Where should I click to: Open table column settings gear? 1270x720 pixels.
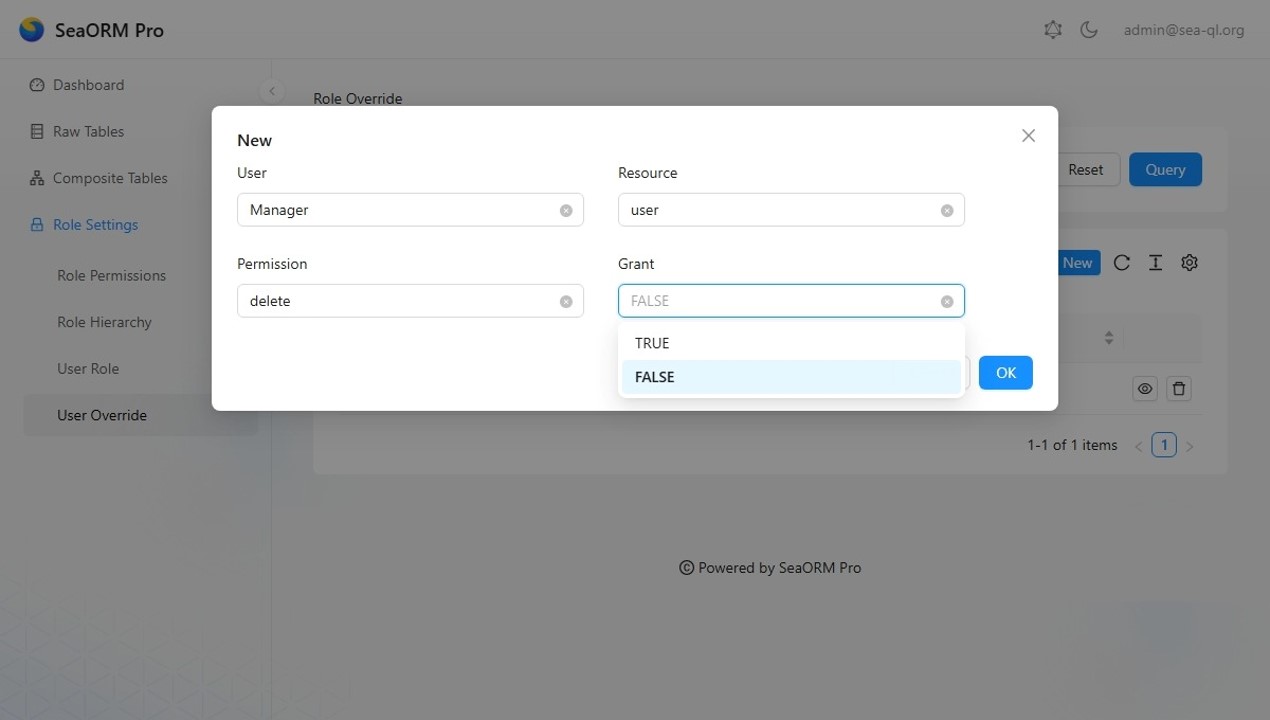point(1189,263)
